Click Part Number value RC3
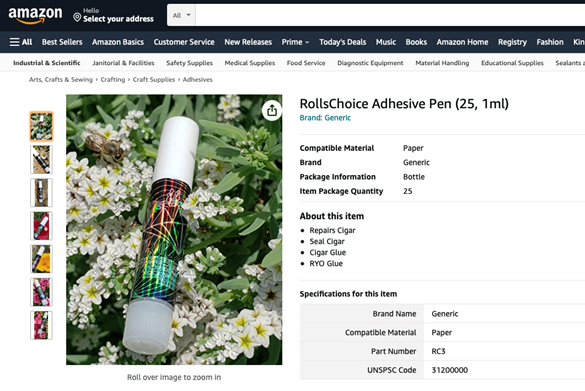 (x=438, y=351)
